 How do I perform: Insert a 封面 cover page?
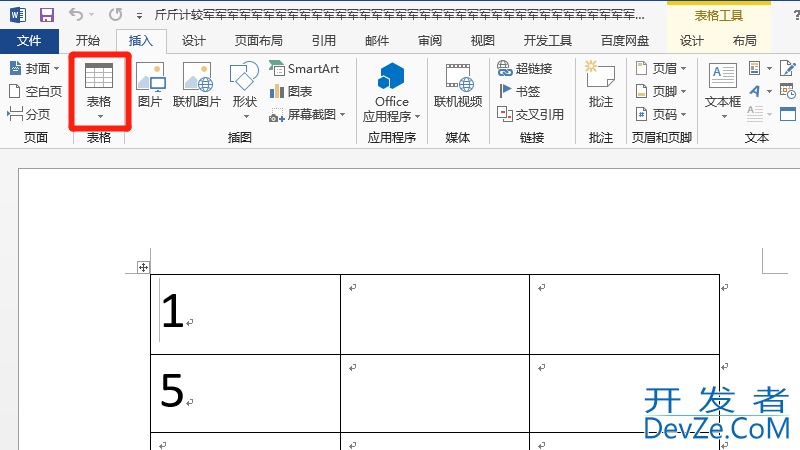click(x=35, y=68)
